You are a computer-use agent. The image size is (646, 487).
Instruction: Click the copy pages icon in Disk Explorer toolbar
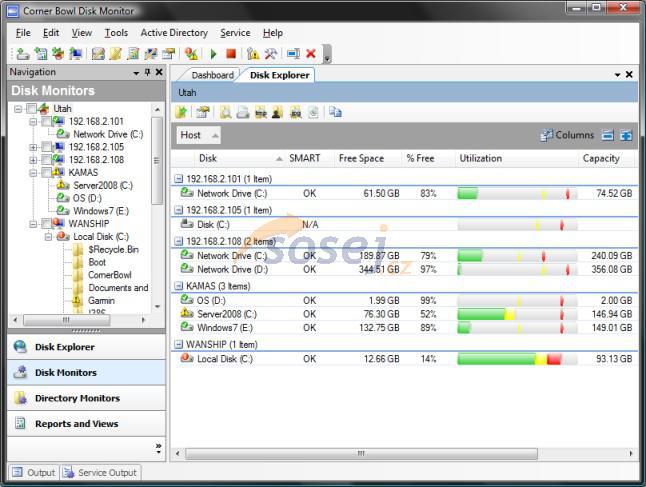click(335, 112)
